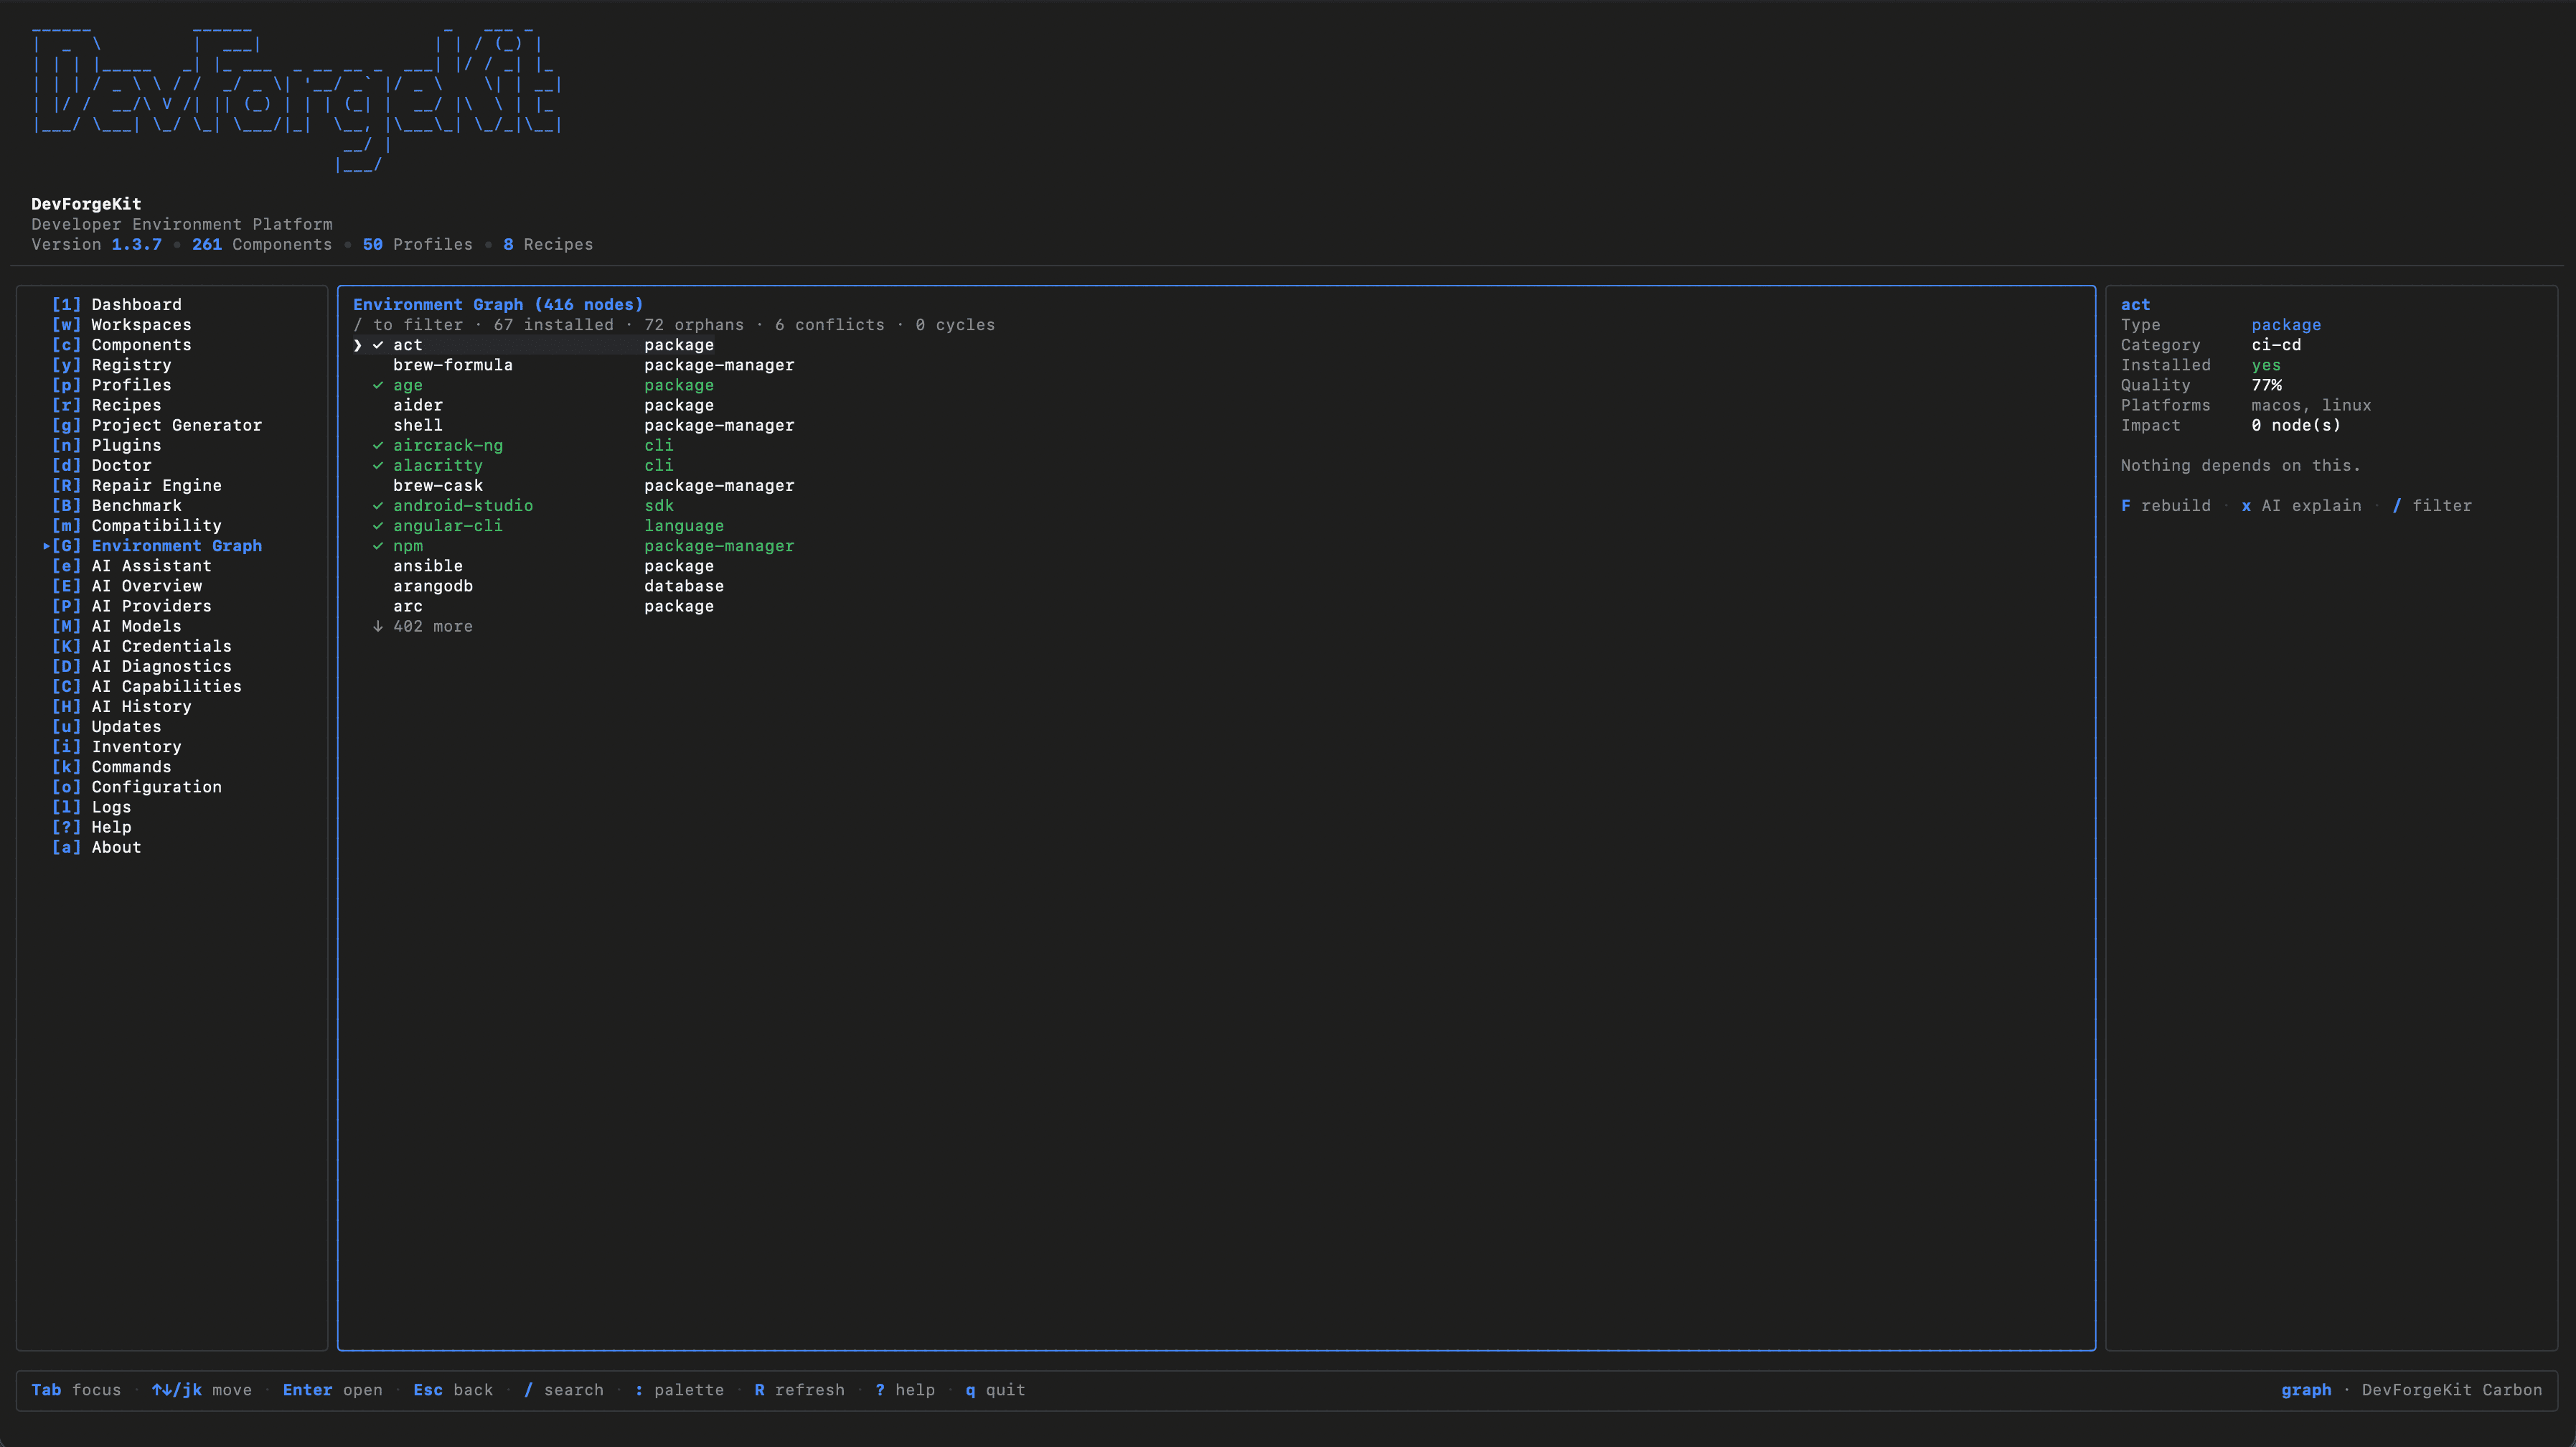Viewport: 2576px width, 1447px height.
Task: Show AI History
Action: (121, 706)
